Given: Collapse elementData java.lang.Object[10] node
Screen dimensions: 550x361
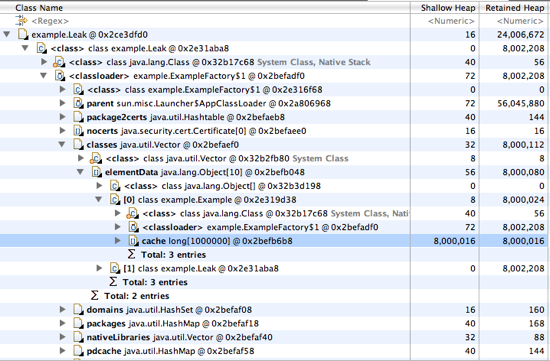Looking at the screenshot, I should pyautogui.click(x=80, y=172).
